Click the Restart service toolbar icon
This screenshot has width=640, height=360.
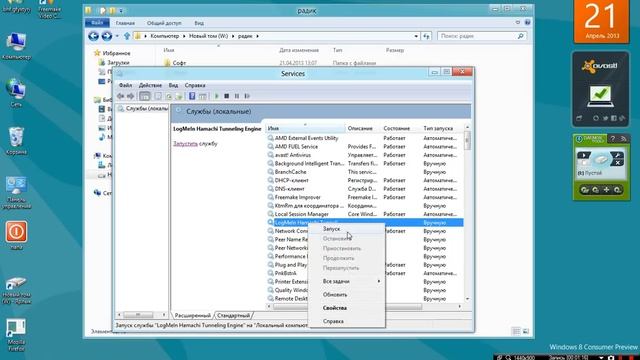247,96
